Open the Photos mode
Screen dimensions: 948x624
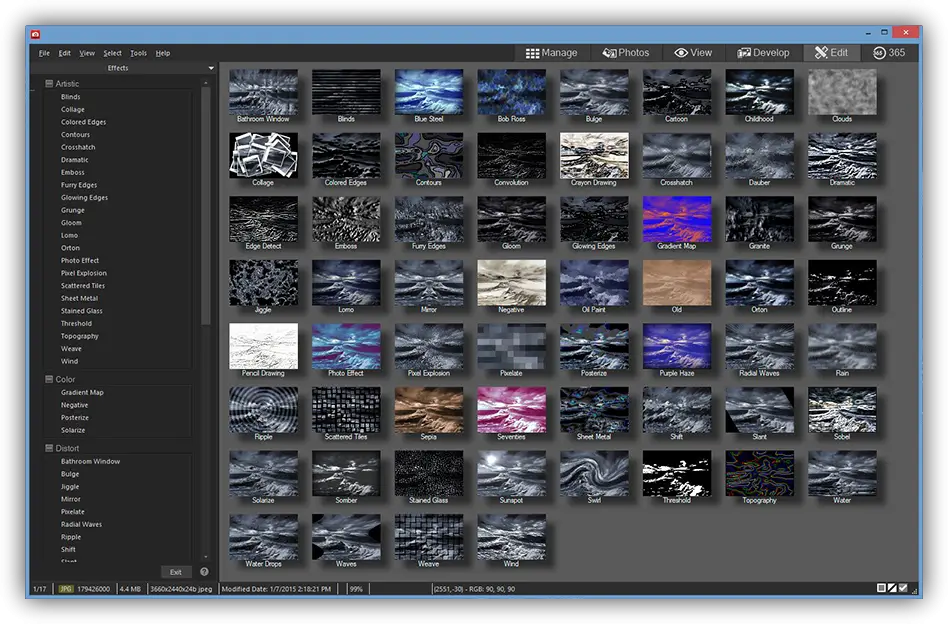tap(625, 53)
